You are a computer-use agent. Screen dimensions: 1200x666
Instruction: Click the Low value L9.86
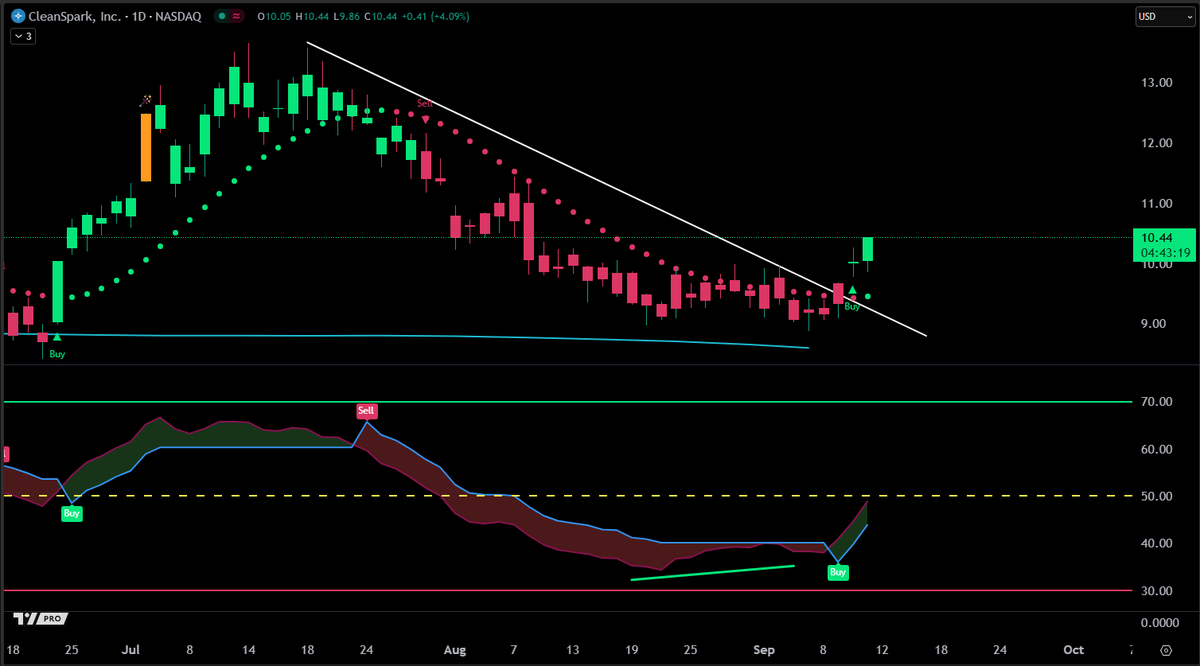346,17
